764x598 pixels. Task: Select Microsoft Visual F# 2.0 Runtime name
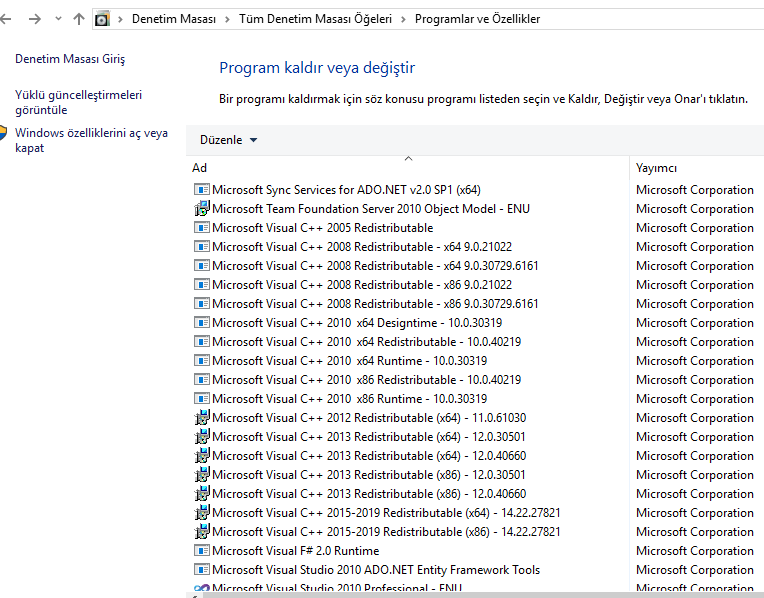click(x=296, y=551)
